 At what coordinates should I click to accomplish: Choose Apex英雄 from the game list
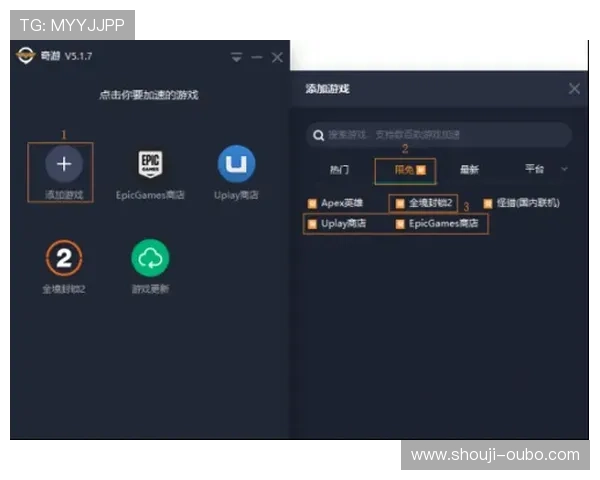[x=335, y=203]
